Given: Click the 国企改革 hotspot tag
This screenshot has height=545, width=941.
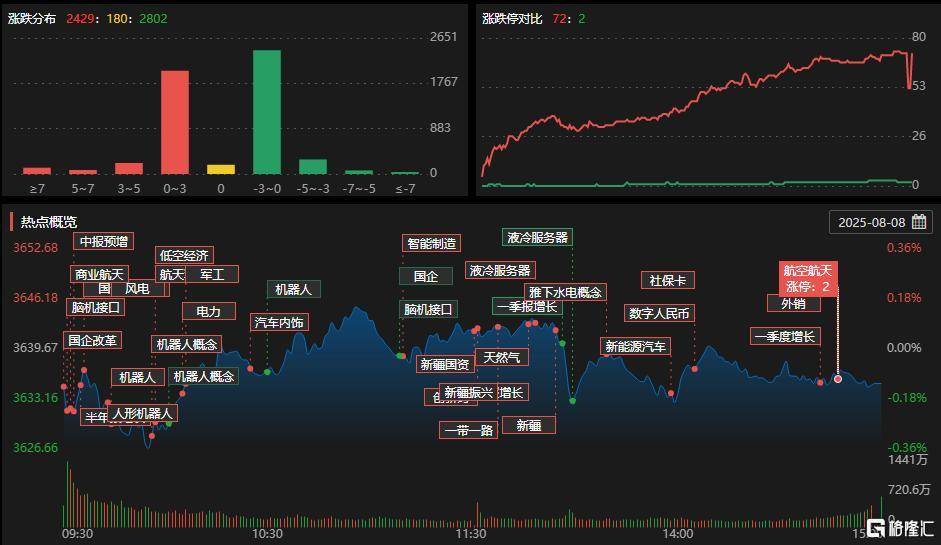Looking at the screenshot, I should click(92, 340).
